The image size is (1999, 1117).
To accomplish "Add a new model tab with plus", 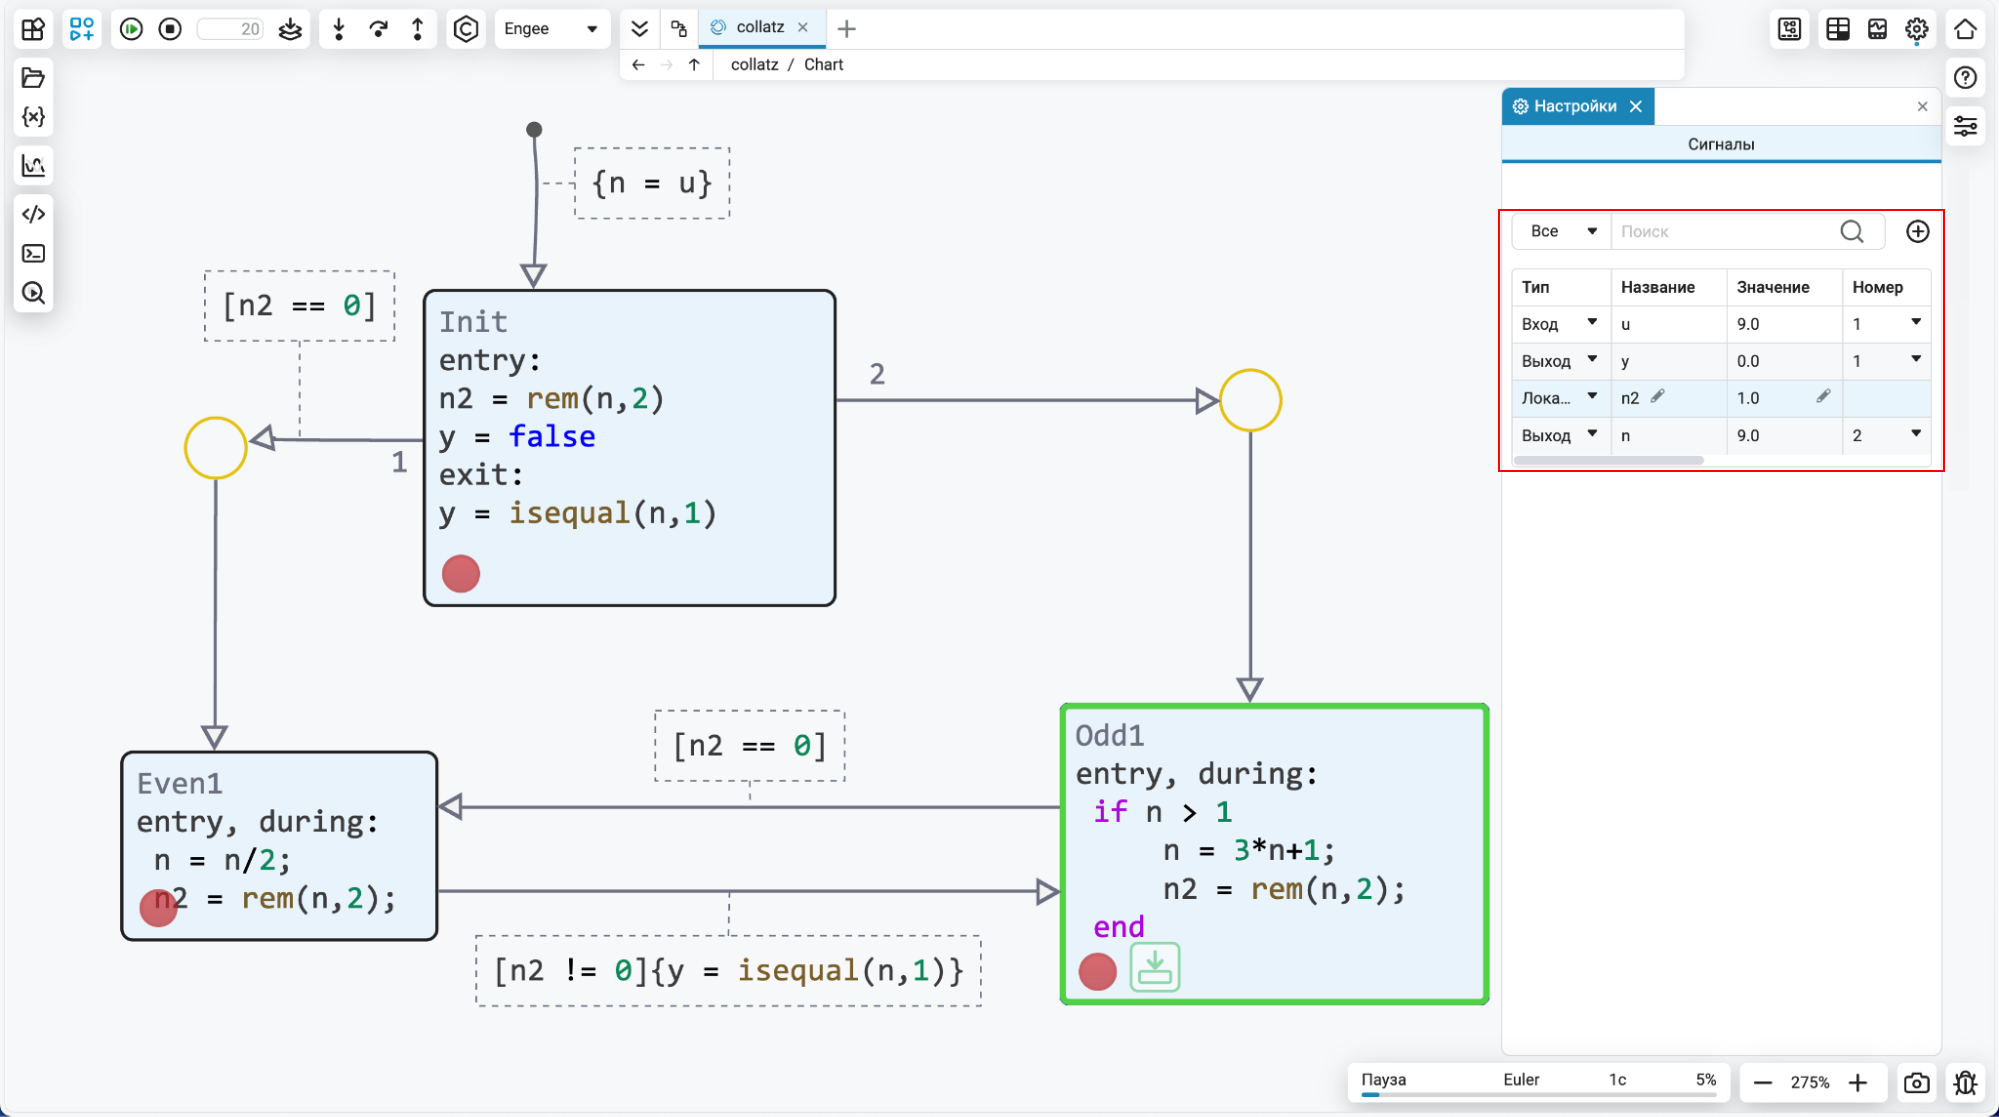I will coord(847,29).
